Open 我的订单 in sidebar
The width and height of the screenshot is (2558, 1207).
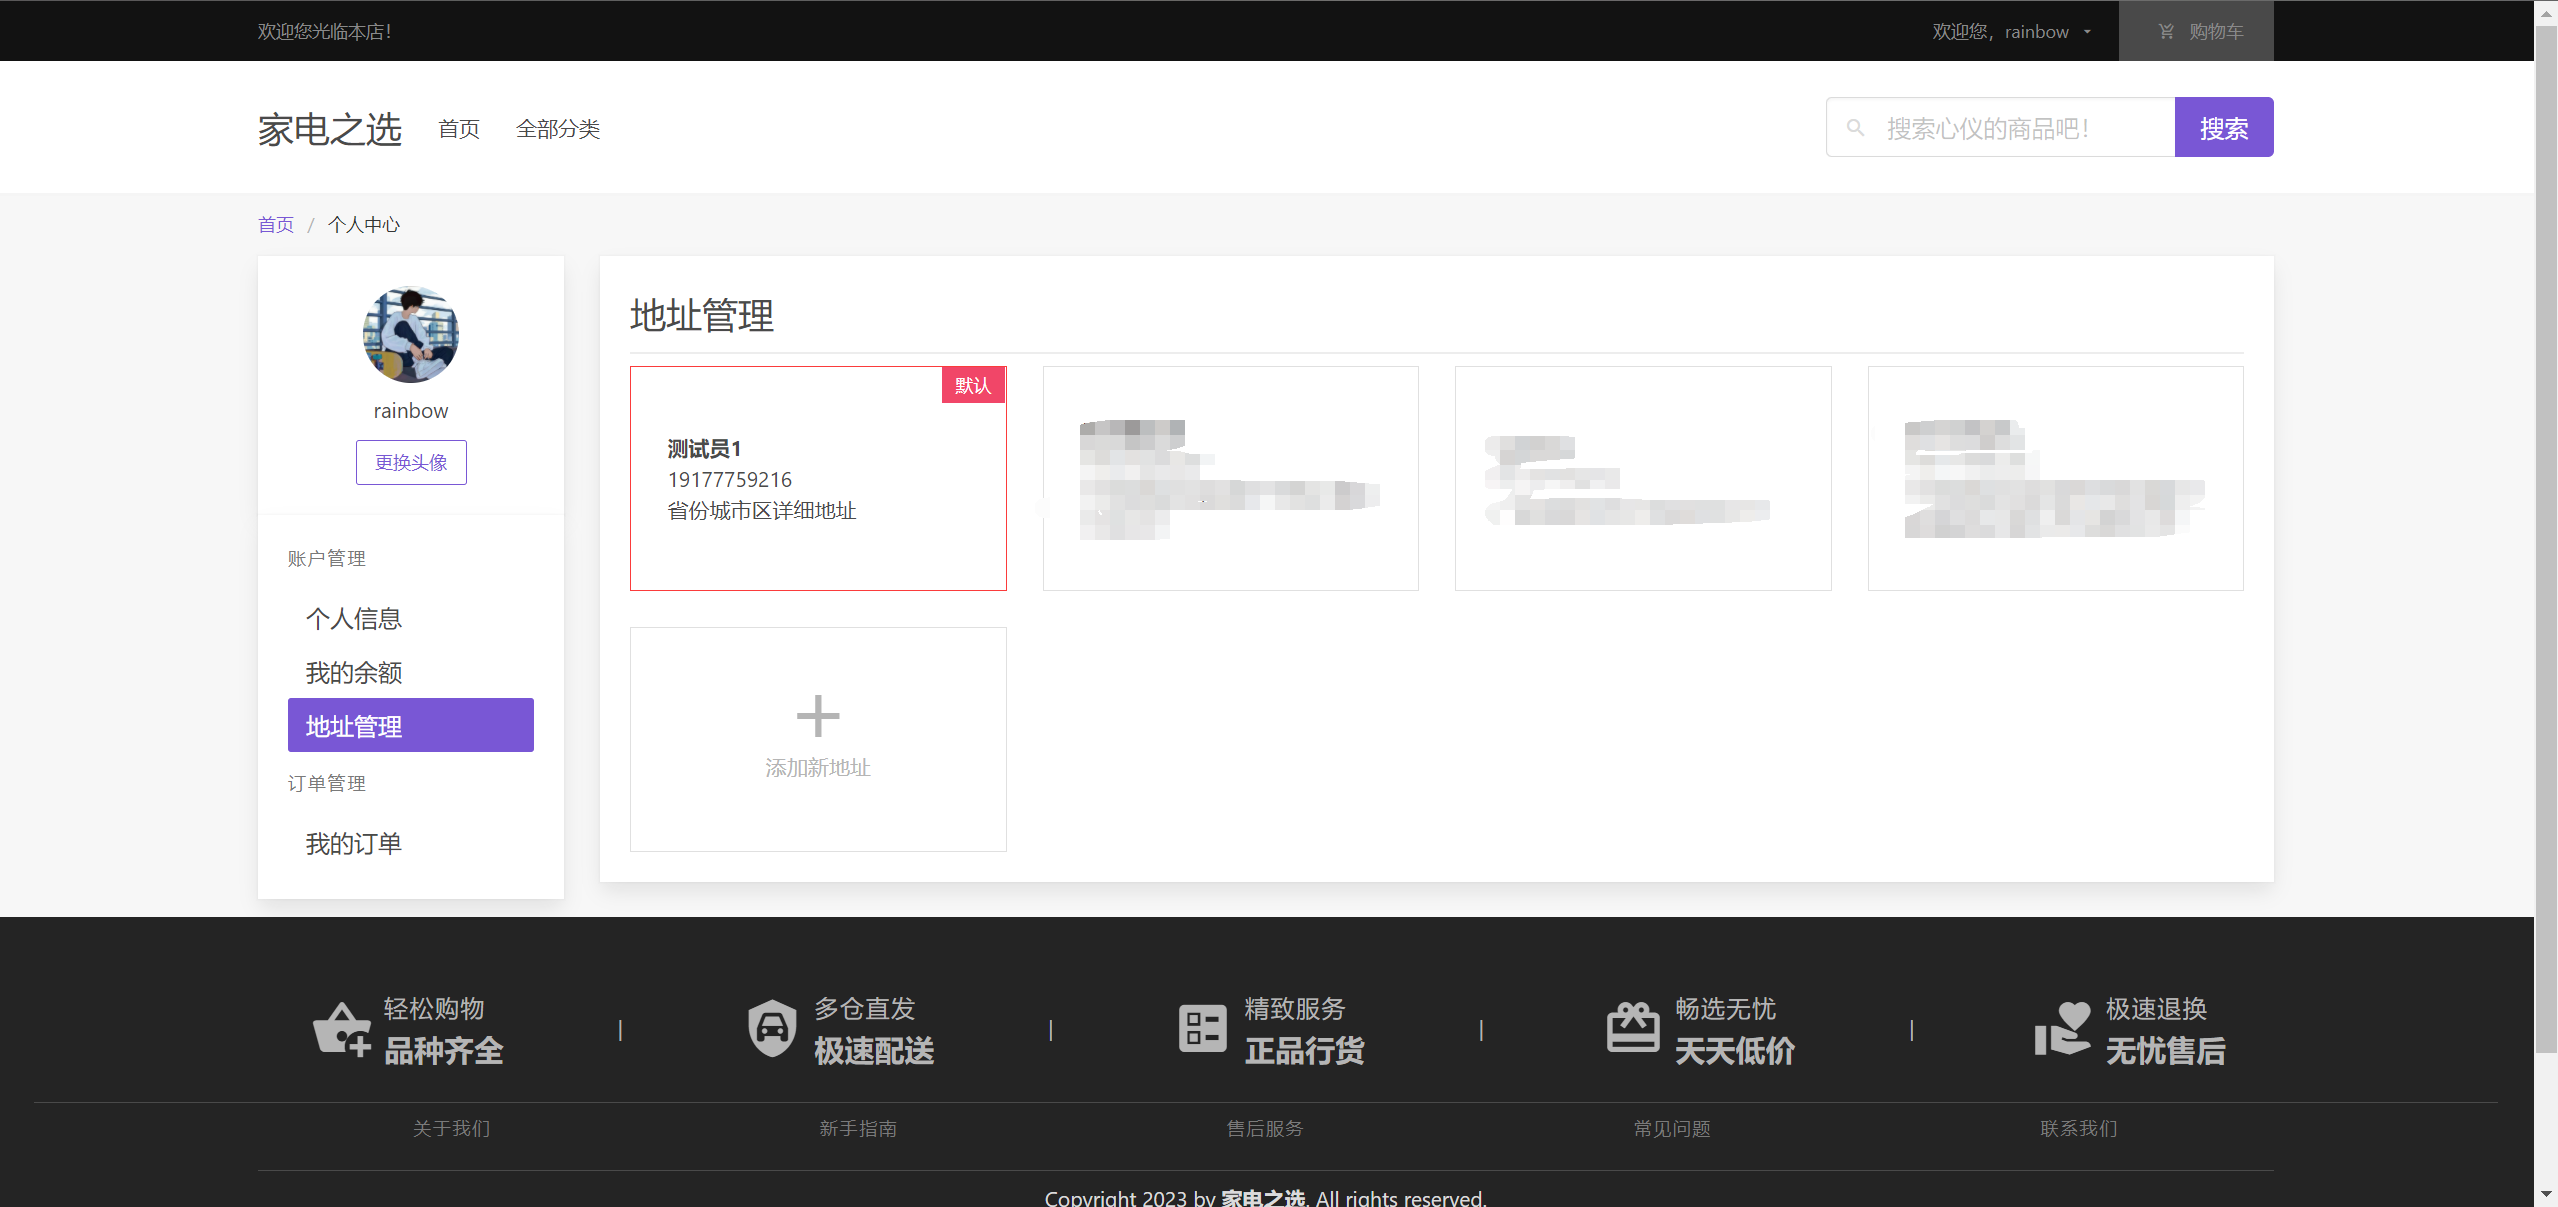(353, 844)
